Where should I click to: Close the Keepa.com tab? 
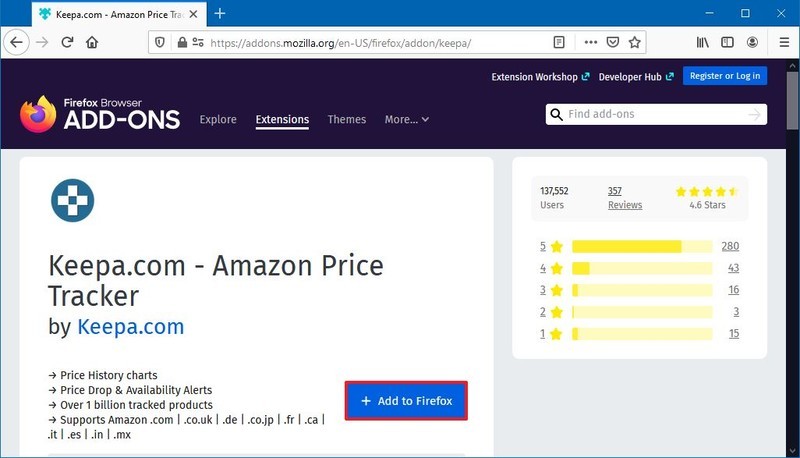click(x=193, y=14)
